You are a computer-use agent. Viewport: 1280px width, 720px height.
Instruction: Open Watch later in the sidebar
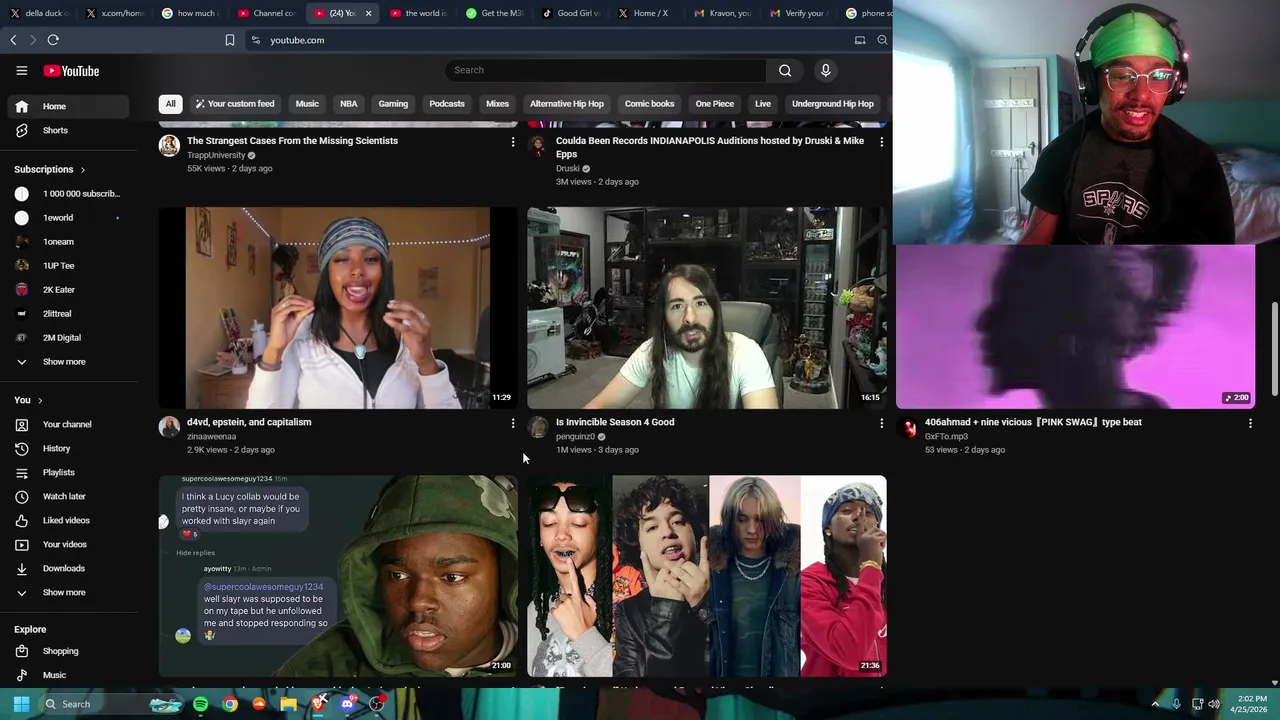(x=65, y=496)
